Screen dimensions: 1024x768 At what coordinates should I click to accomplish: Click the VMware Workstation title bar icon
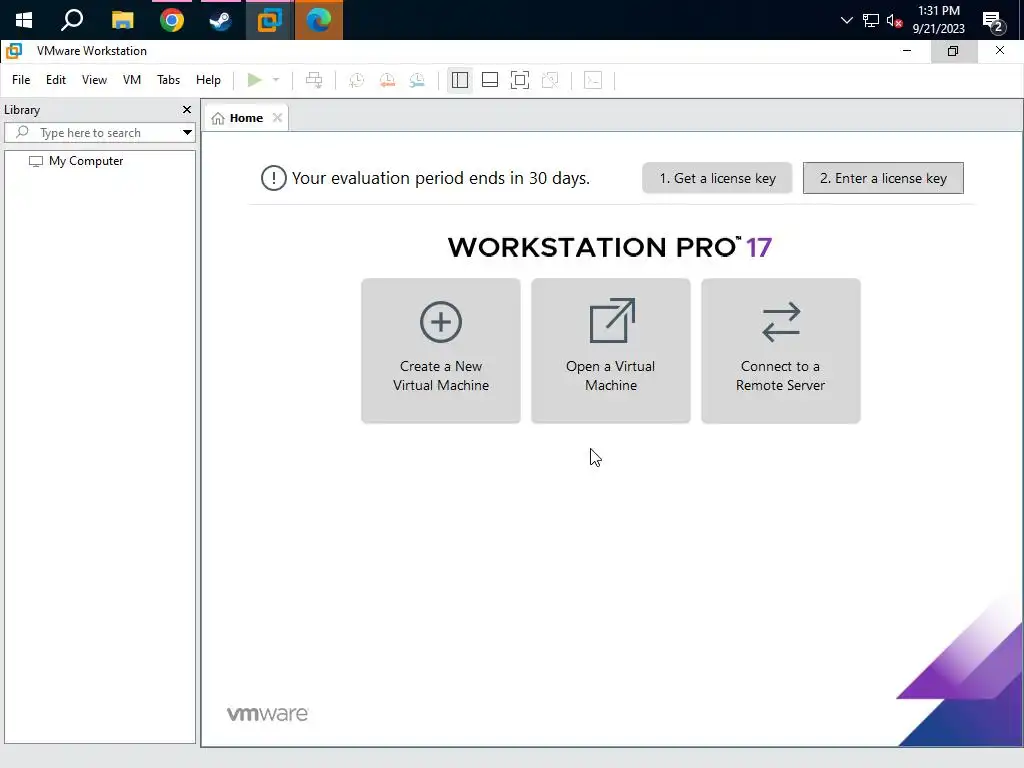tap(14, 51)
